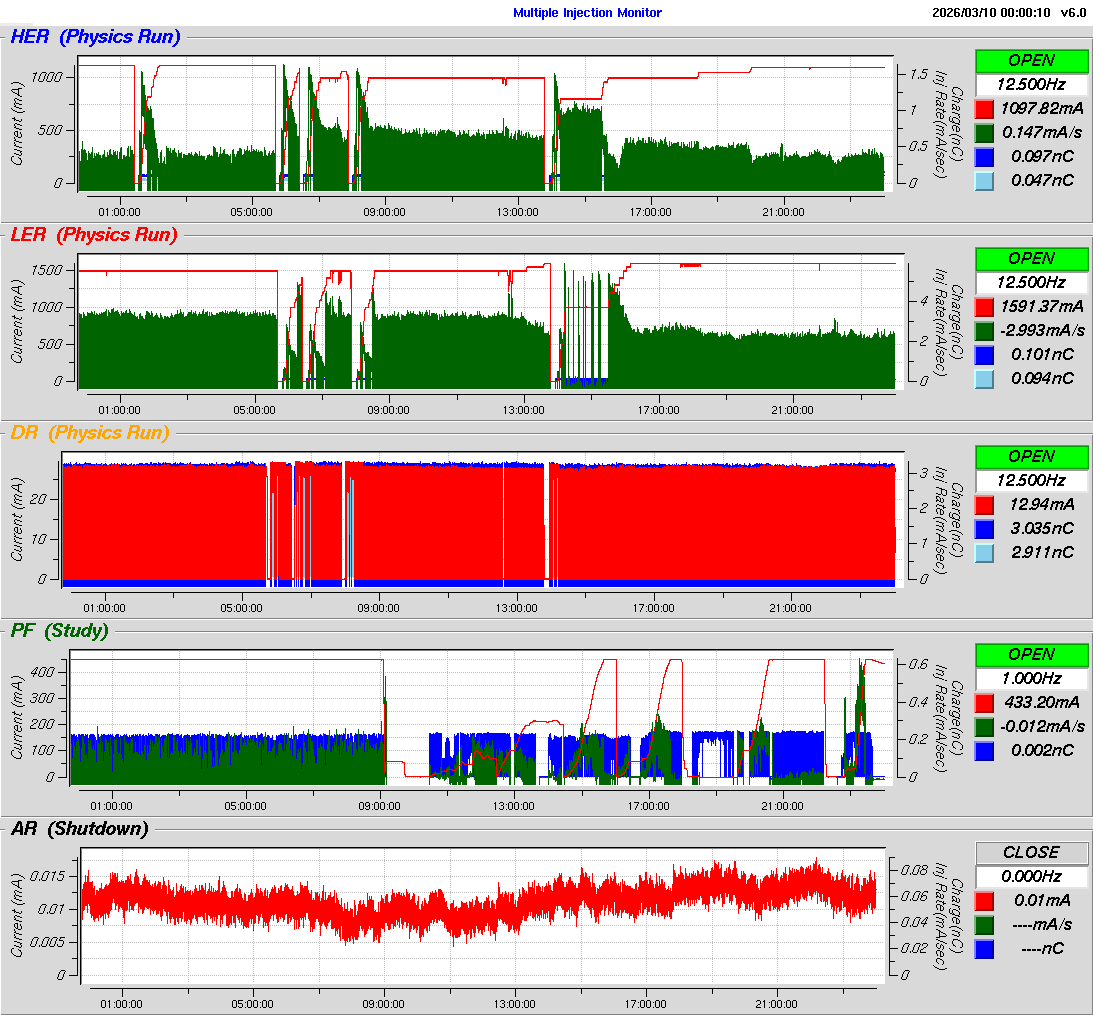Select the dark green swatch beside HER 0.147mA/s
The width and height of the screenshot is (1093, 1015).
[x=984, y=132]
